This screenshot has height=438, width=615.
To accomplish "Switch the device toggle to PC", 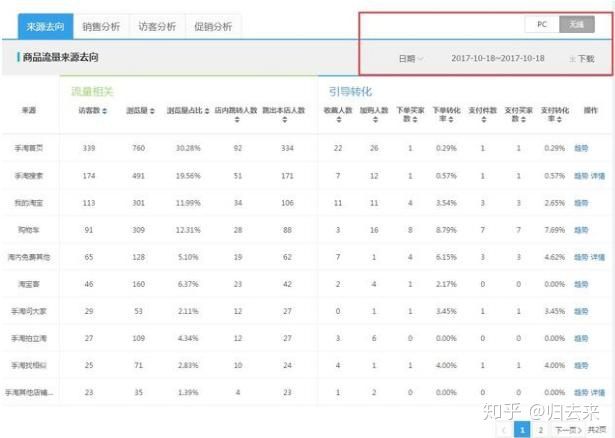I will 542,23.
